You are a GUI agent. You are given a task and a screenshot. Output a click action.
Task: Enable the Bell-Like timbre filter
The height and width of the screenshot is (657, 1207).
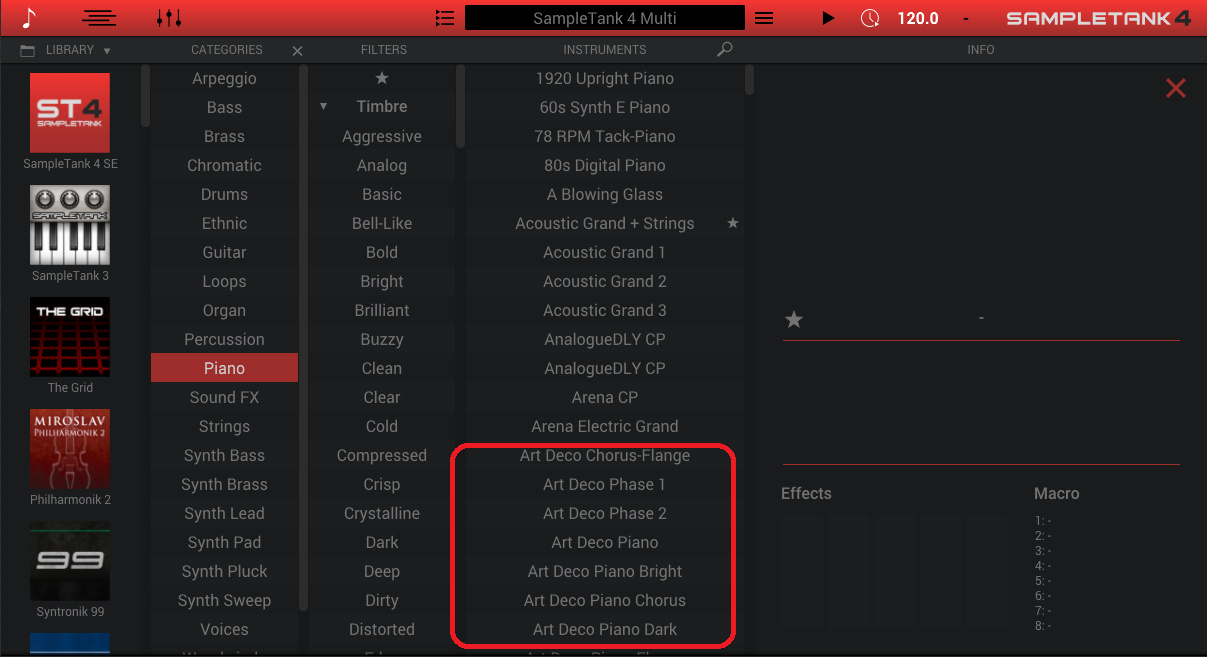click(x=382, y=223)
